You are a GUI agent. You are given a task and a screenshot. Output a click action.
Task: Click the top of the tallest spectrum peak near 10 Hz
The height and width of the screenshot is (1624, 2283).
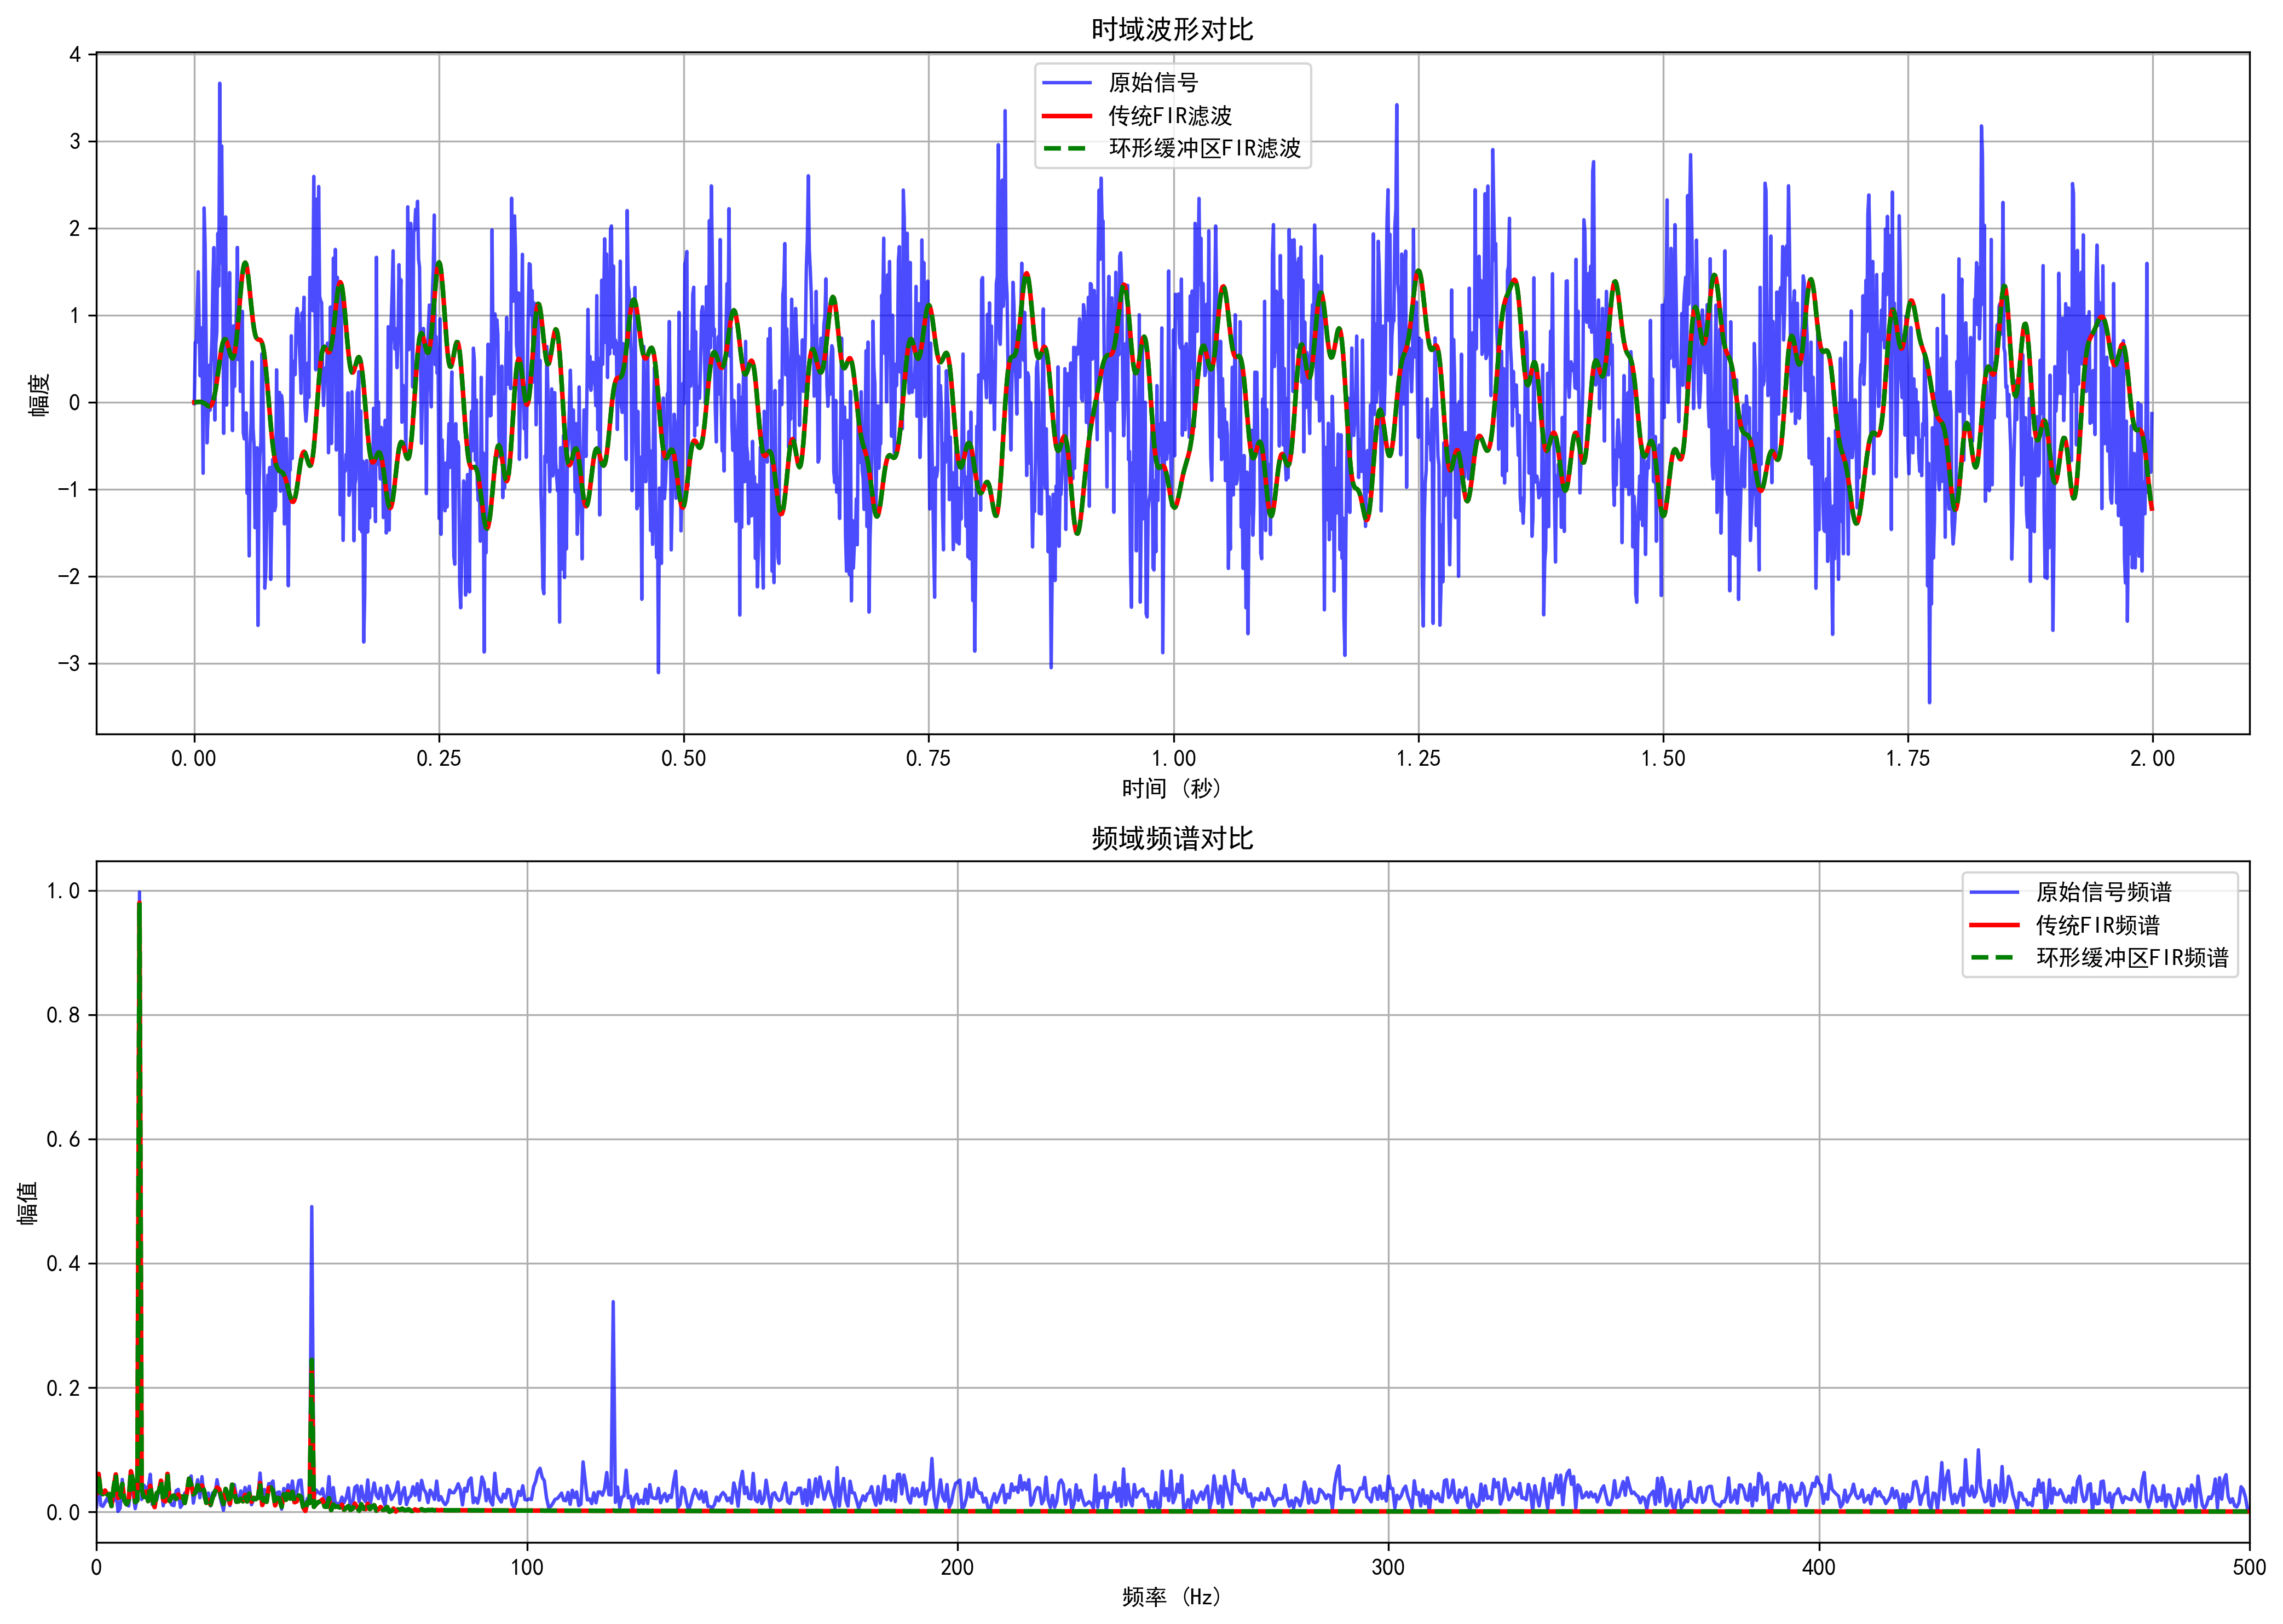(139, 893)
